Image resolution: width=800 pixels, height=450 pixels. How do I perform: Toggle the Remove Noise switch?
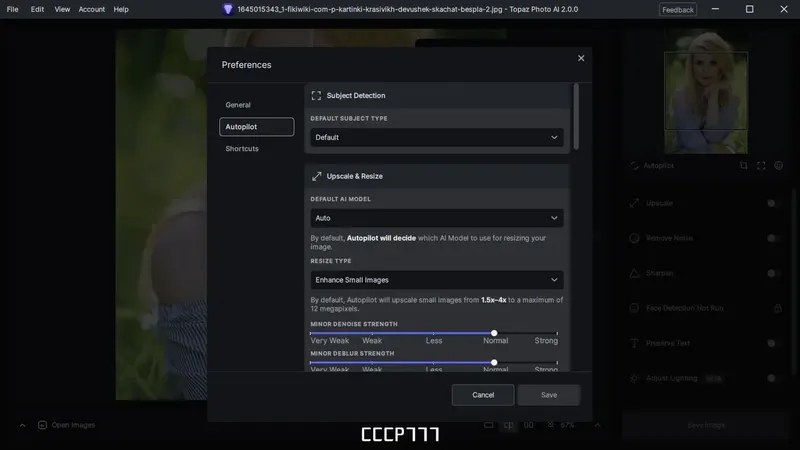pyautogui.click(x=773, y=238)
